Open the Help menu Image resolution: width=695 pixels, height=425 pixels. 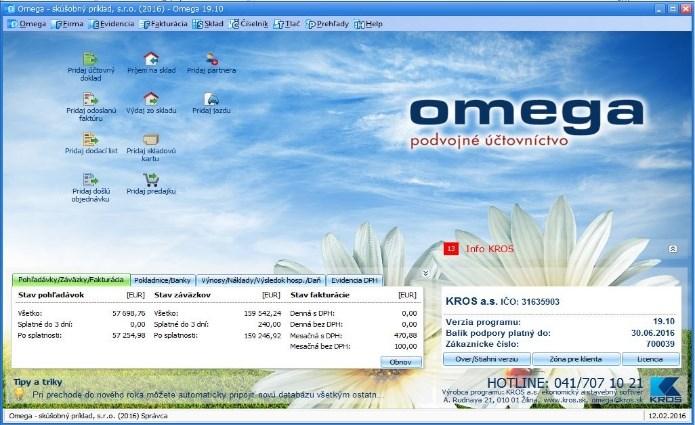[x=368, y=24]
